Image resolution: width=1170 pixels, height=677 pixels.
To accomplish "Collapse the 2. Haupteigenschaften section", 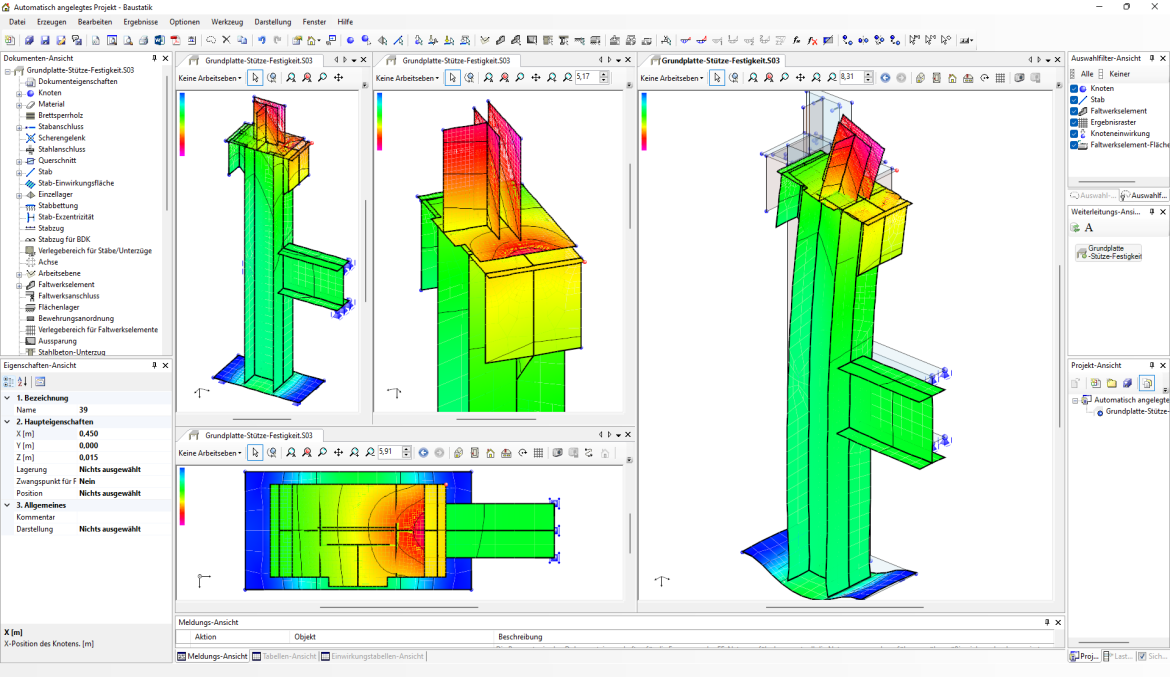I will (7, 422).
